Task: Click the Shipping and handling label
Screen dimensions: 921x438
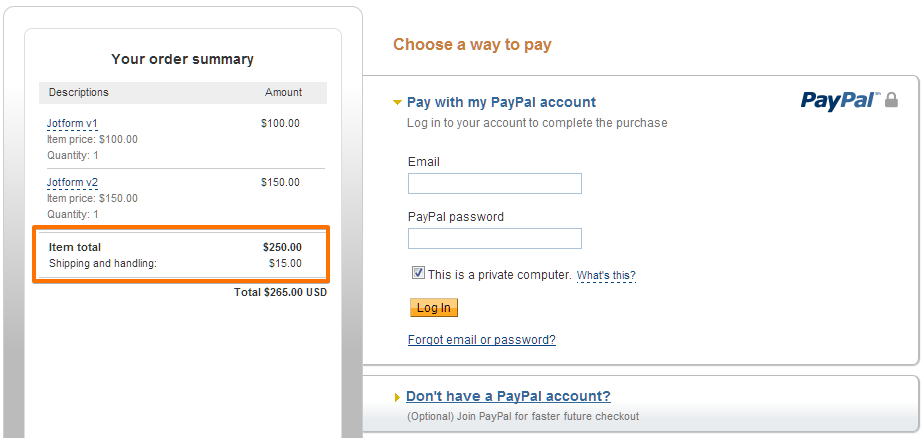Action: click(x=103, y=264)
